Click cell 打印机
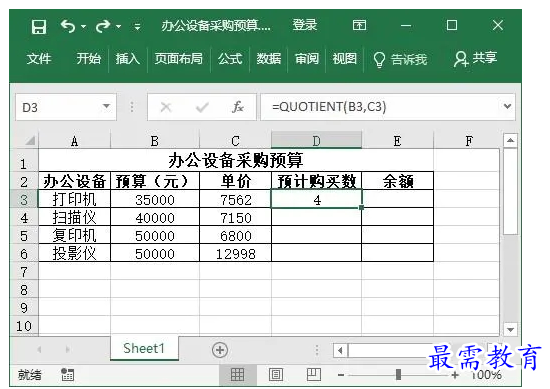 click(x=74, y=199)
